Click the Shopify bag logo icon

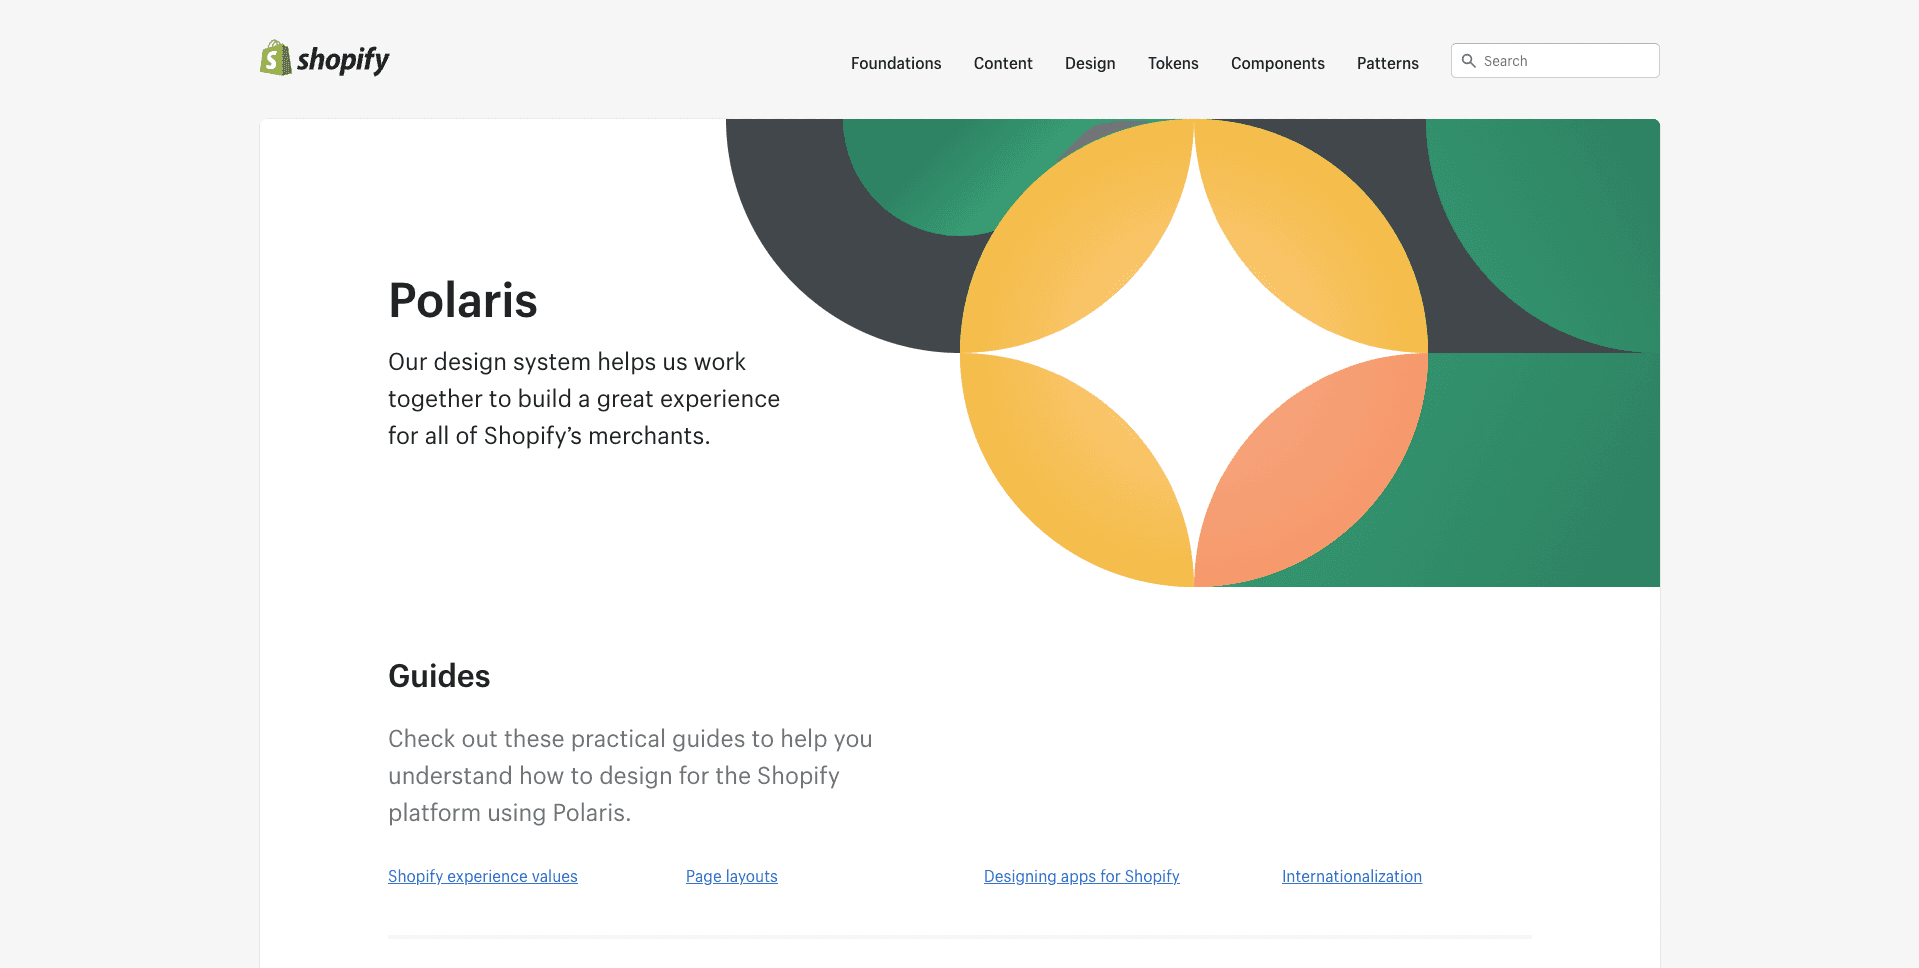coord(275,58)
